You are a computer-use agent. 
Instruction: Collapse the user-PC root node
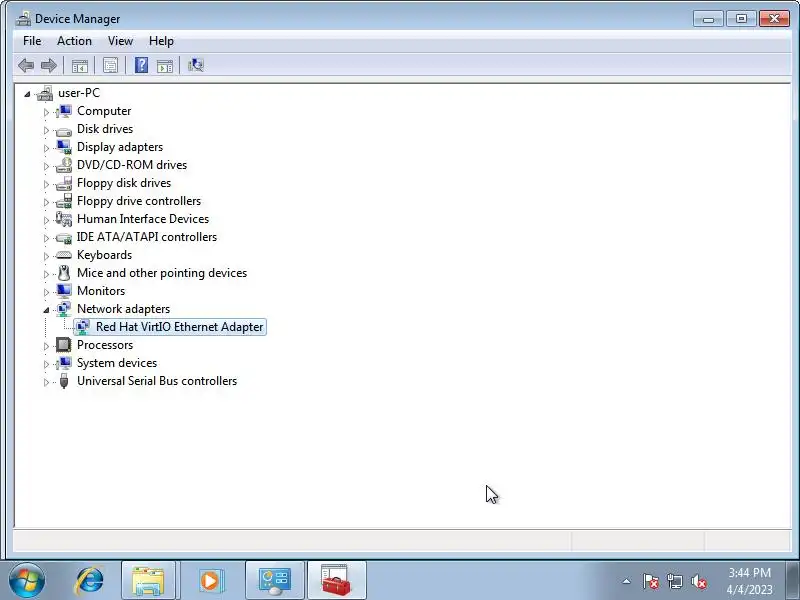27,94
